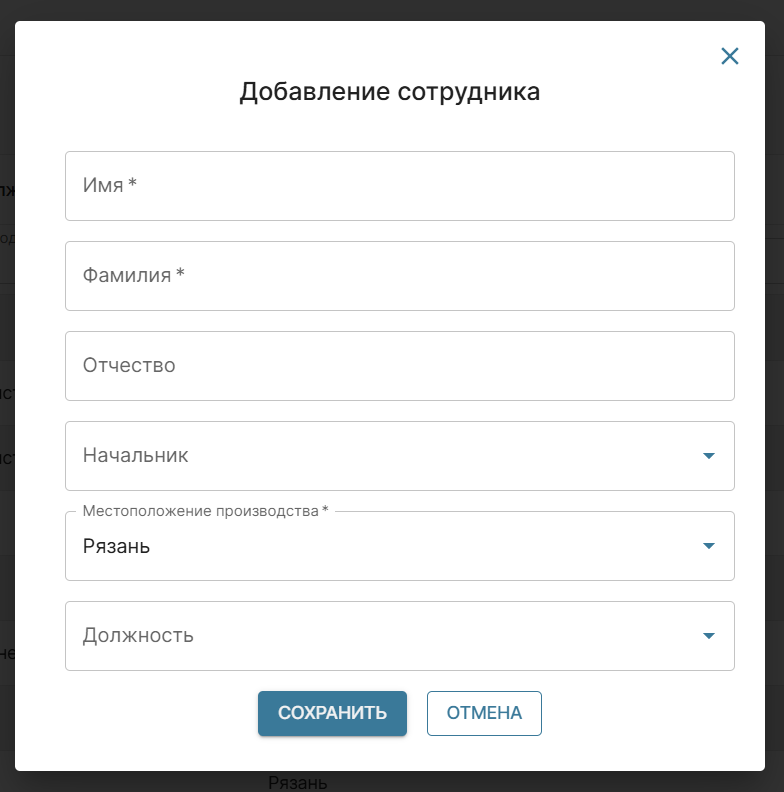Image resolution: width=784 pixels, height=792 pixels.
Task: Focus the Фамилия text field
Action: tap(400, 276)
